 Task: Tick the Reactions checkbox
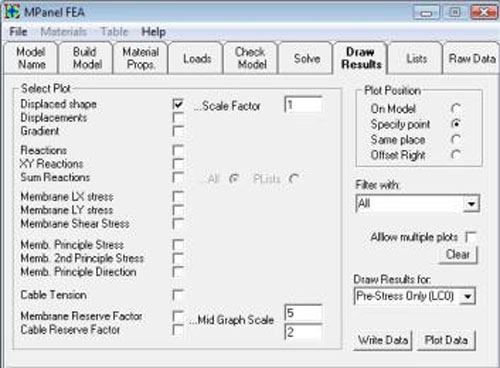point(178,150)
